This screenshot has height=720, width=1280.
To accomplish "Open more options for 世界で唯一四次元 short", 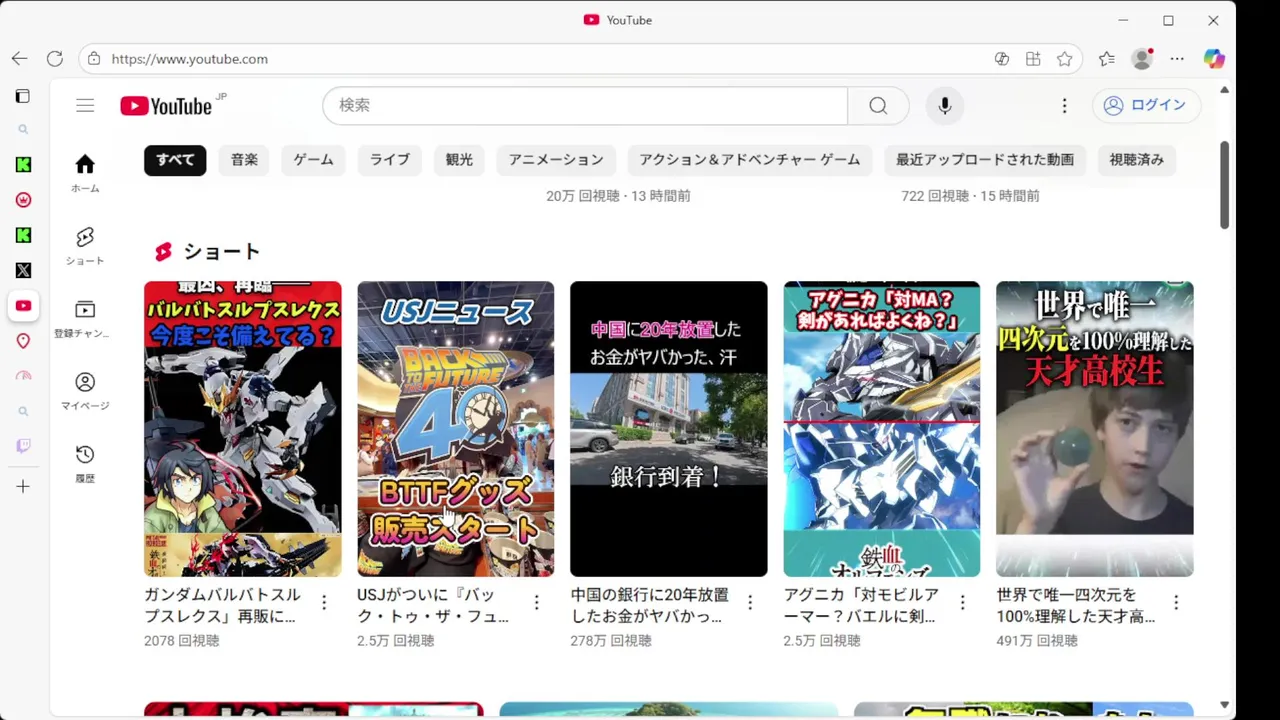I will [1176, 602].
